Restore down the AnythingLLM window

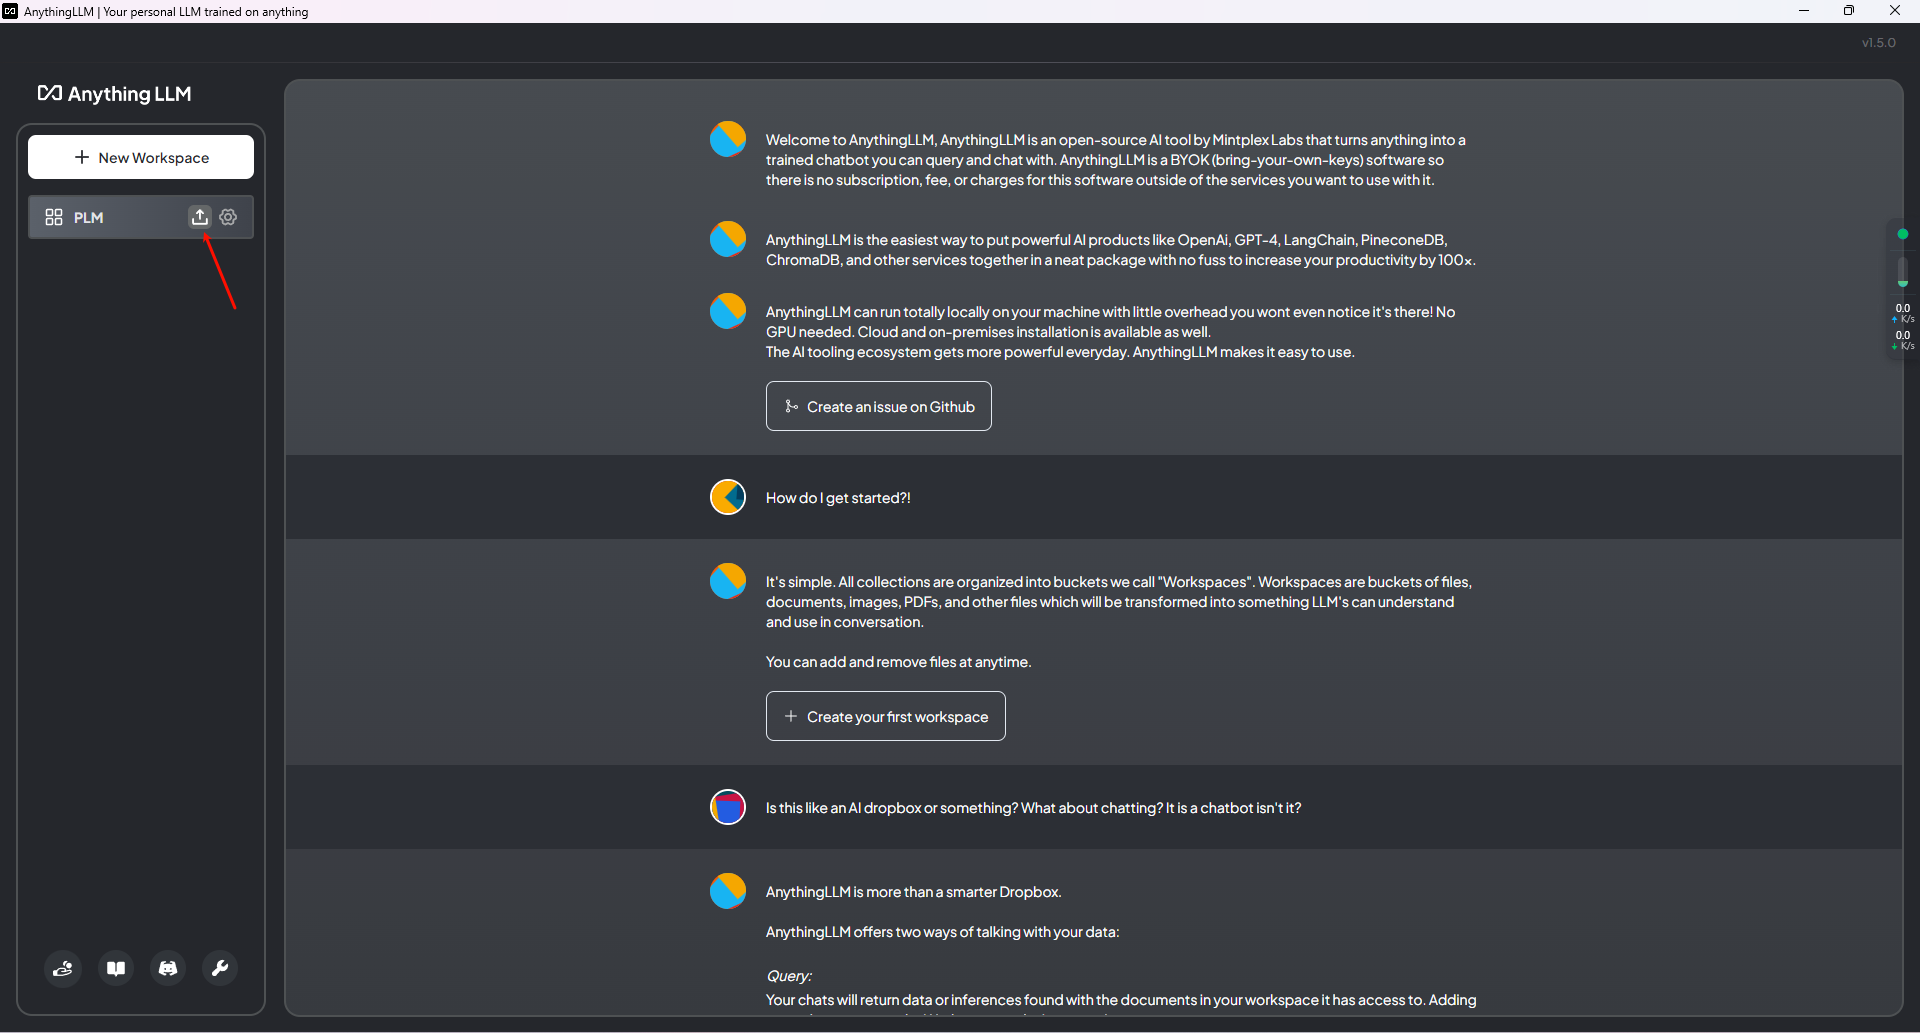point(1849,11)
